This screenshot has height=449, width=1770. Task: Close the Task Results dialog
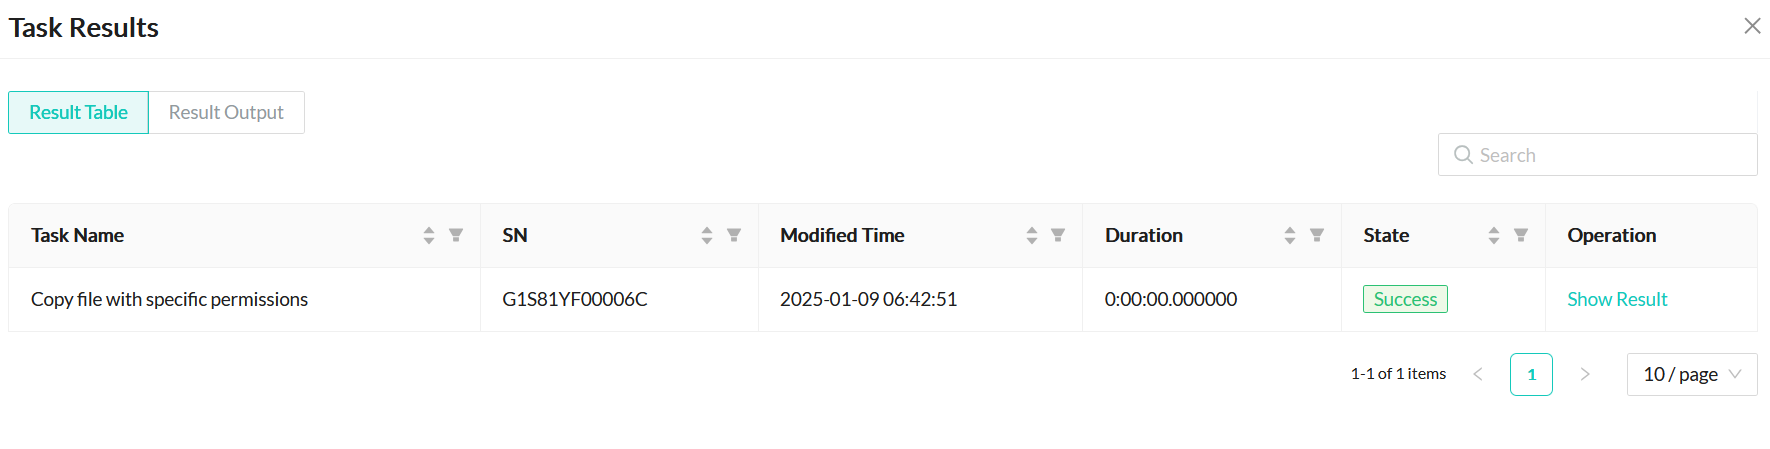point(1752,26)
